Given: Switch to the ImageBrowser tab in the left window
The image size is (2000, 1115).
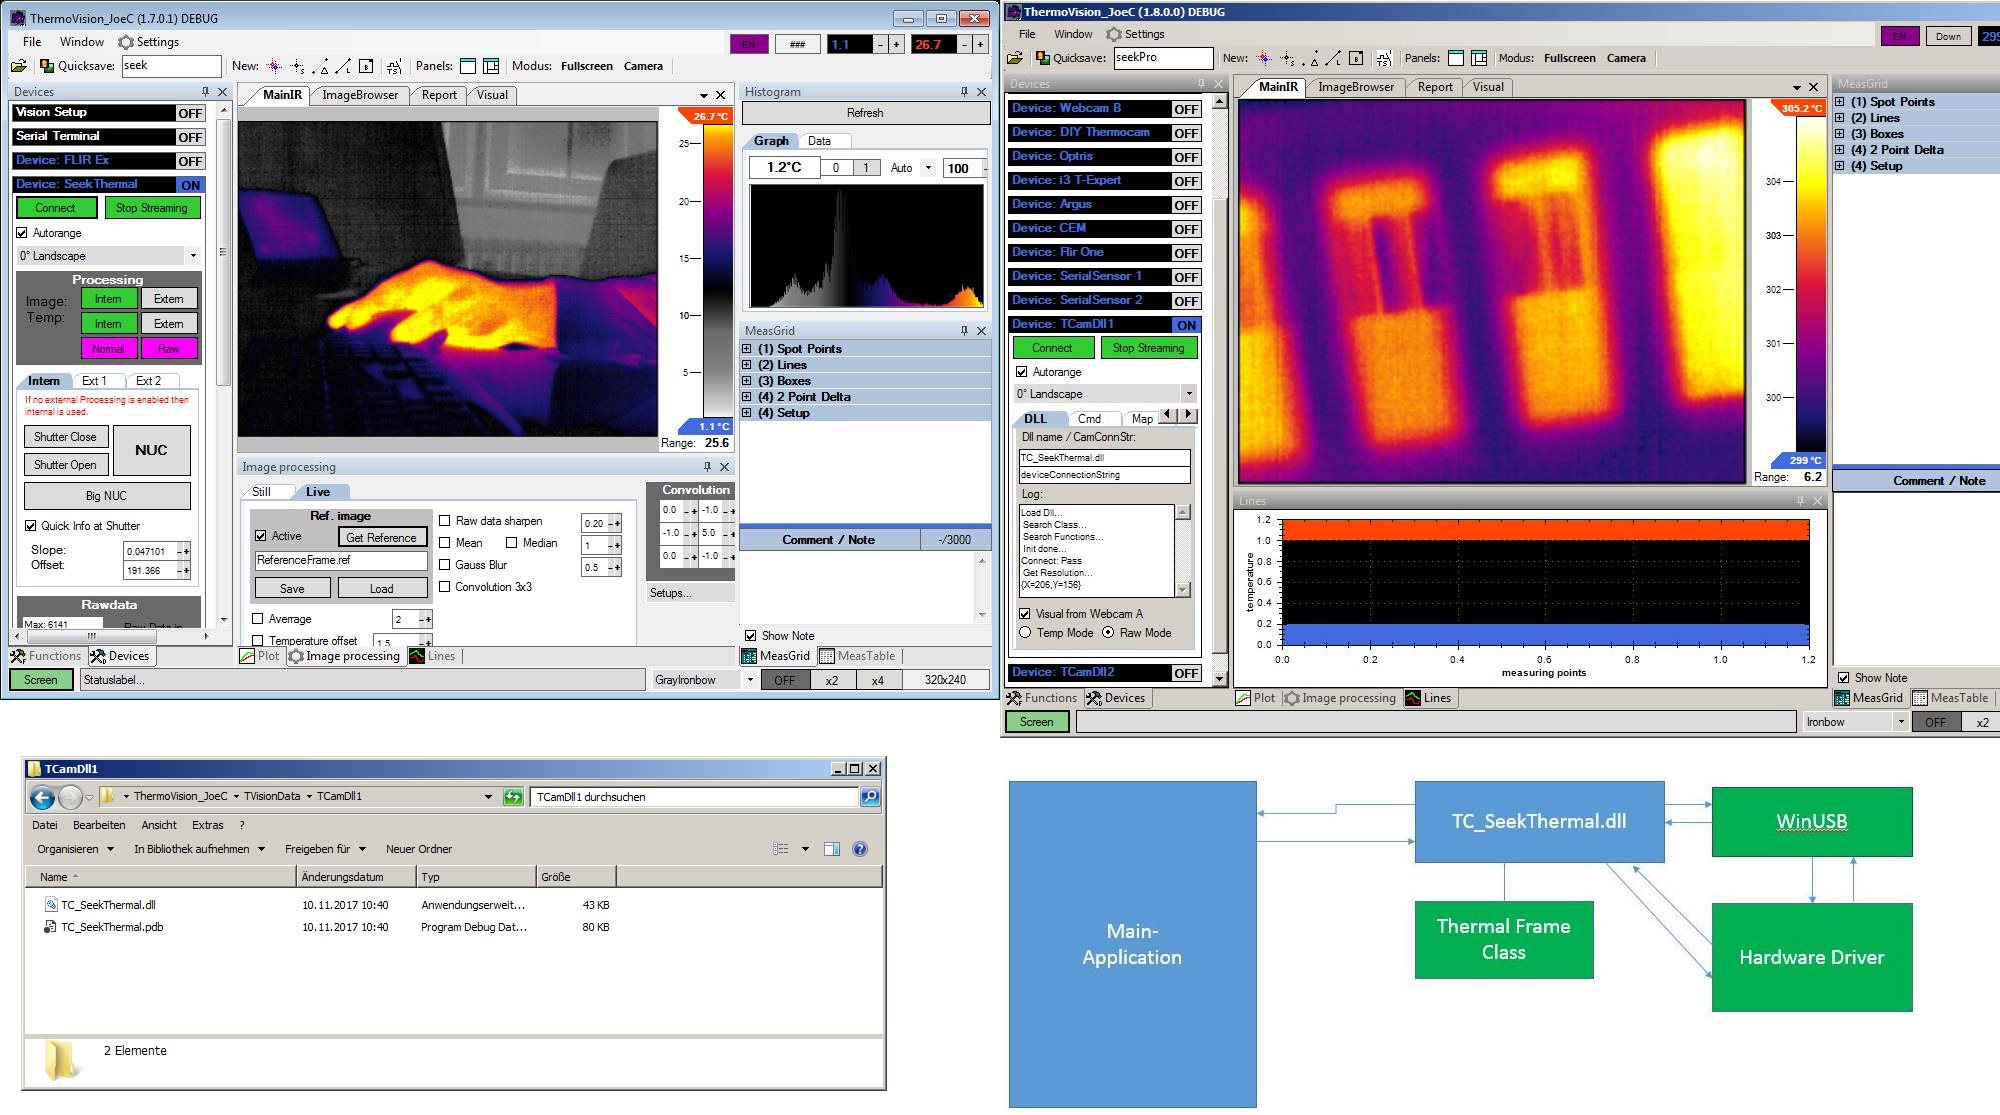Looking at the screenshot, I should pyautogui.click(x=359, y=95).
